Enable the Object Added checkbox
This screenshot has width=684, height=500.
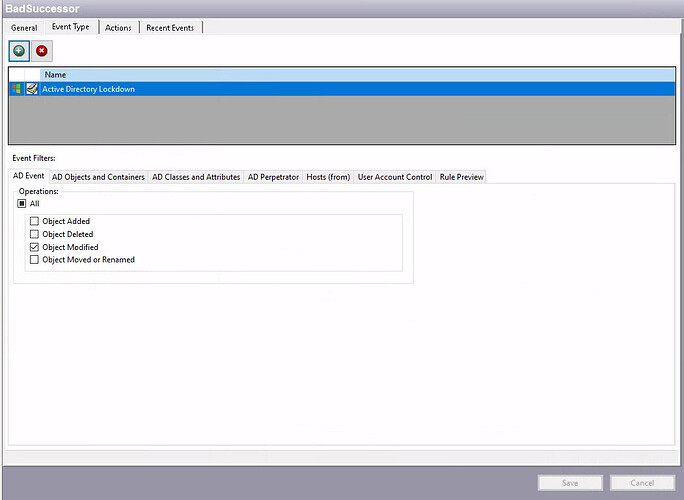point(35,221)
